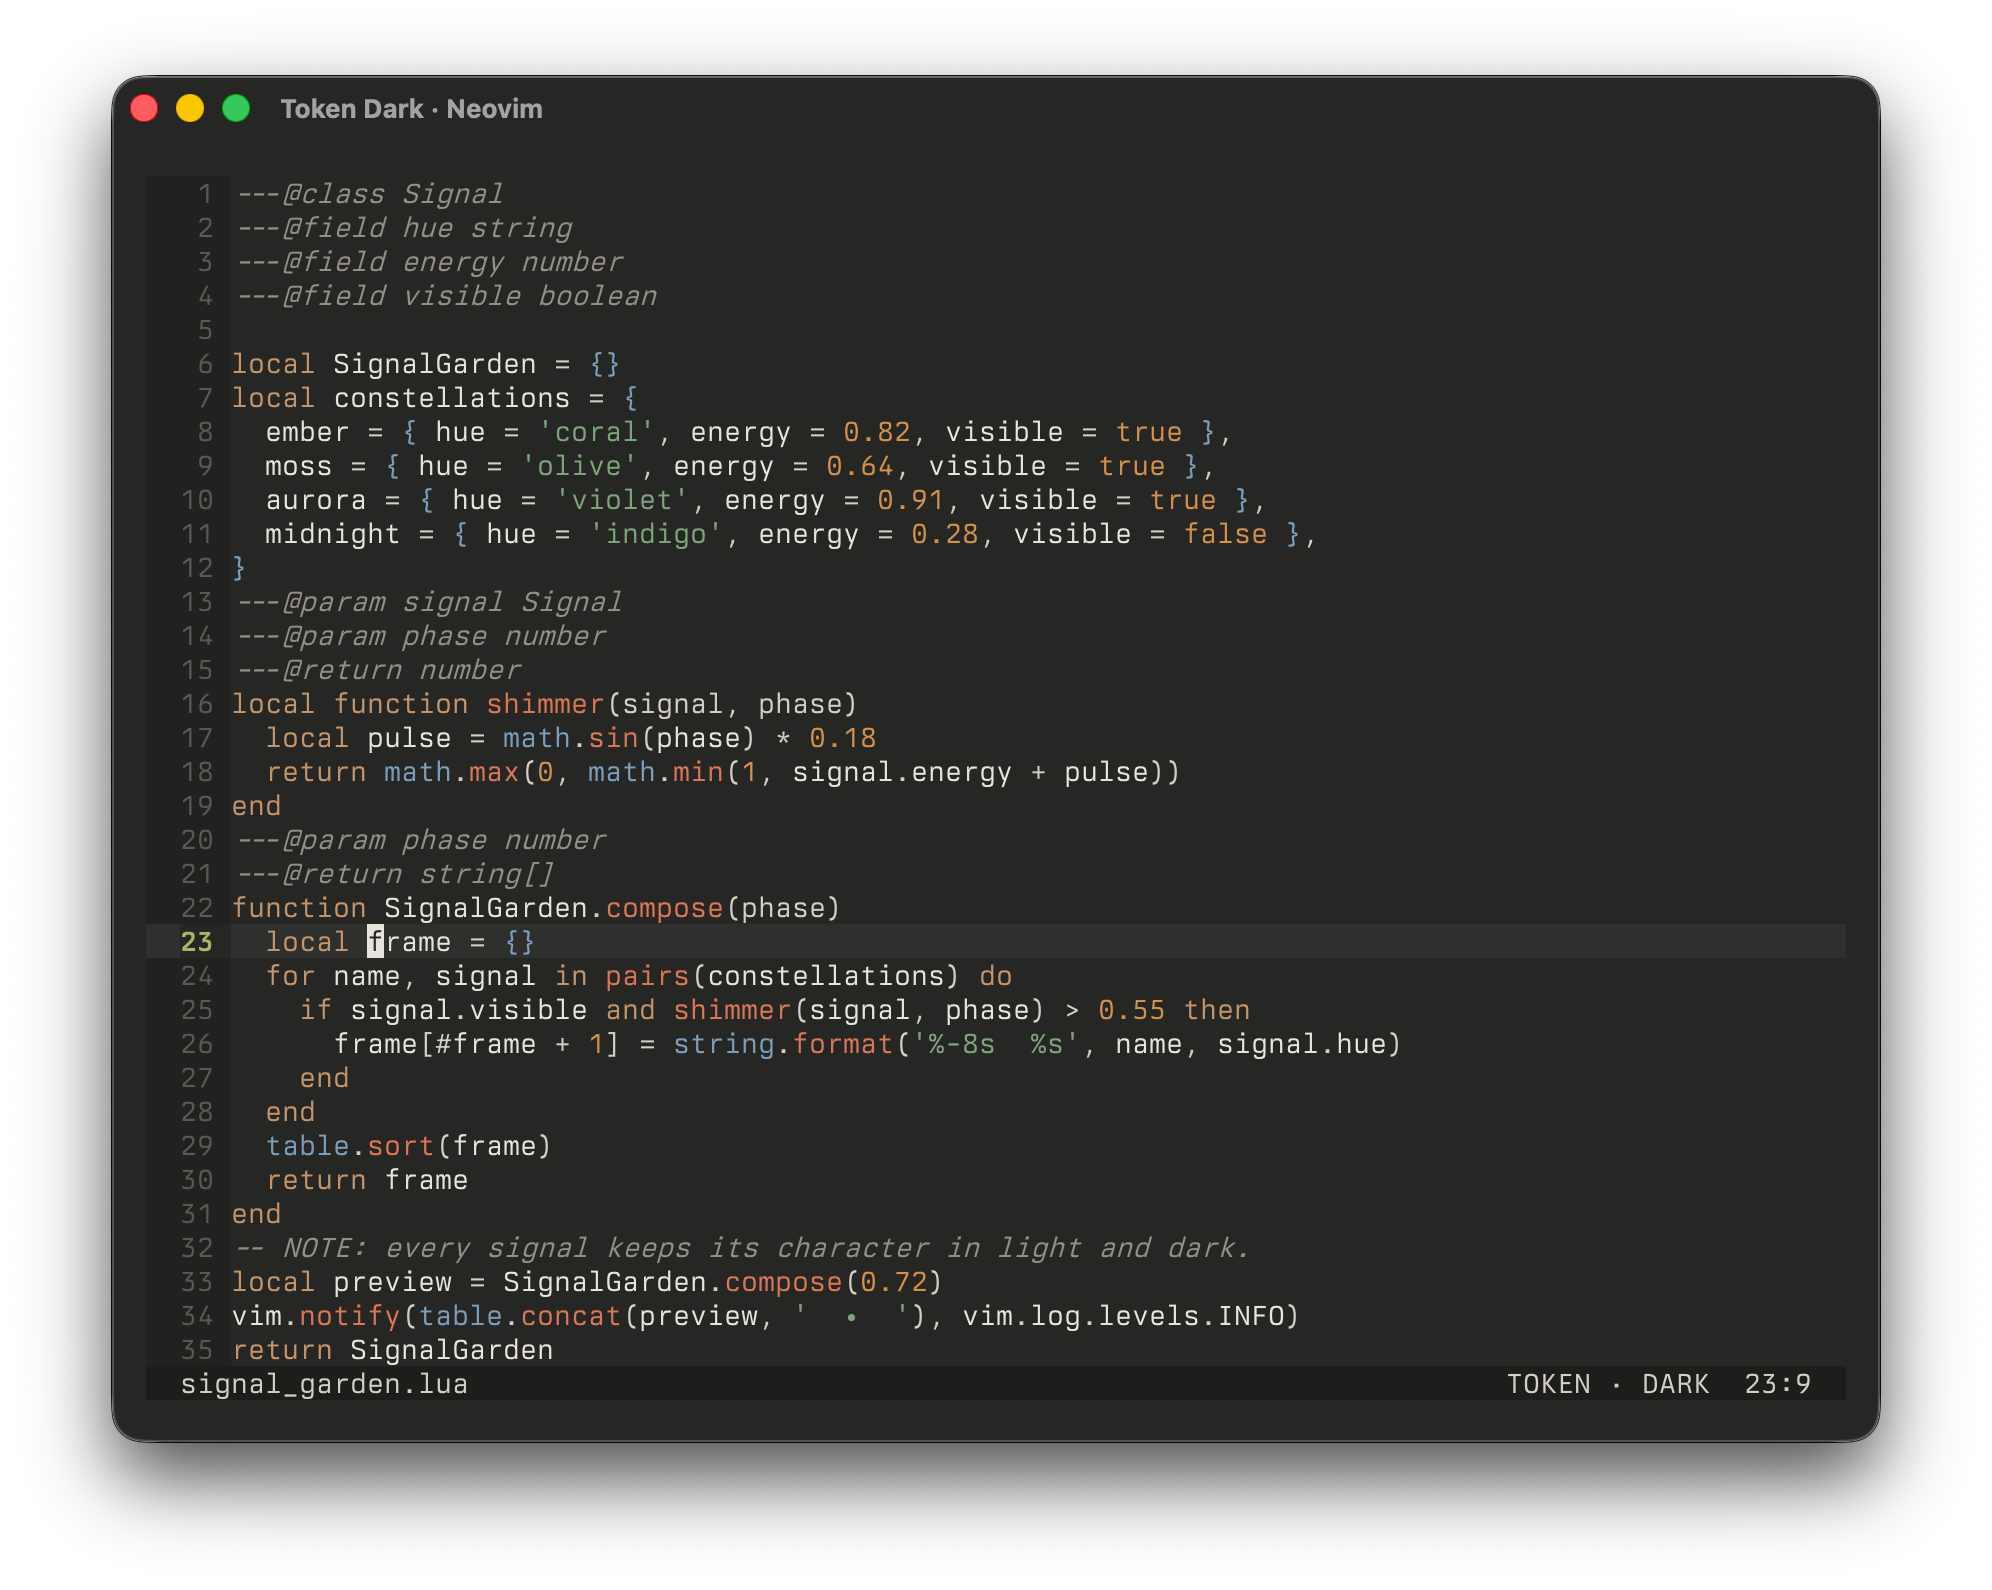Screen dimensions: 1992x1590
Task: Click '@class Signal' comment on line 1
Action: tap(393, 194)
